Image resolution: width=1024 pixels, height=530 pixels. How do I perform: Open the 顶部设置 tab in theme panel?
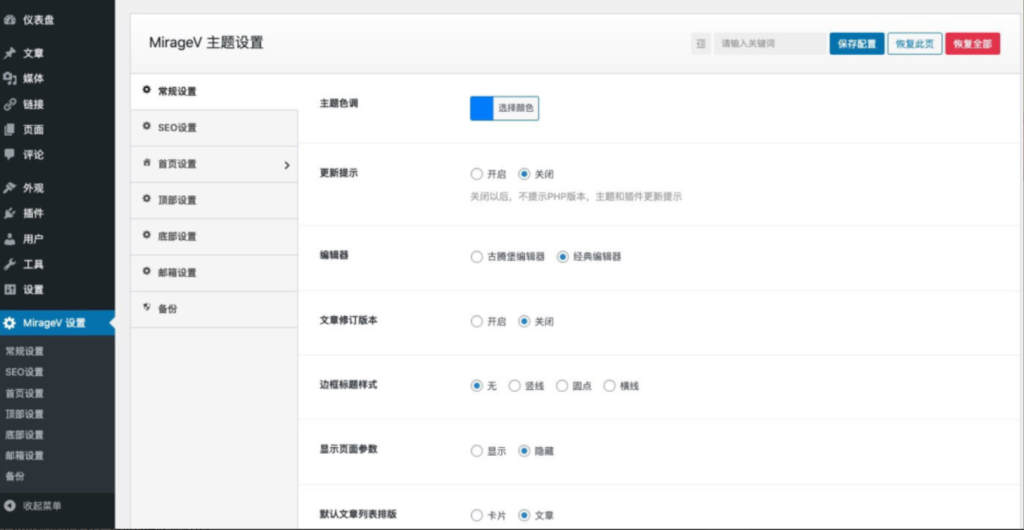214,200
